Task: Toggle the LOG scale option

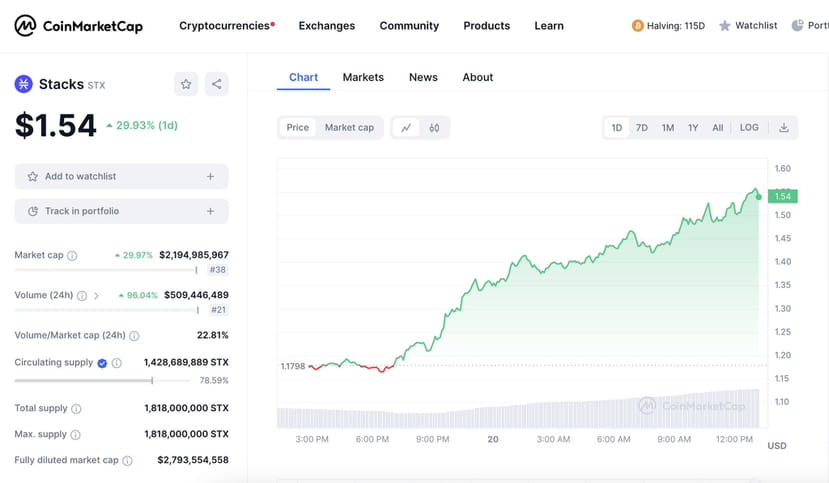Action: tap(749, 128)
